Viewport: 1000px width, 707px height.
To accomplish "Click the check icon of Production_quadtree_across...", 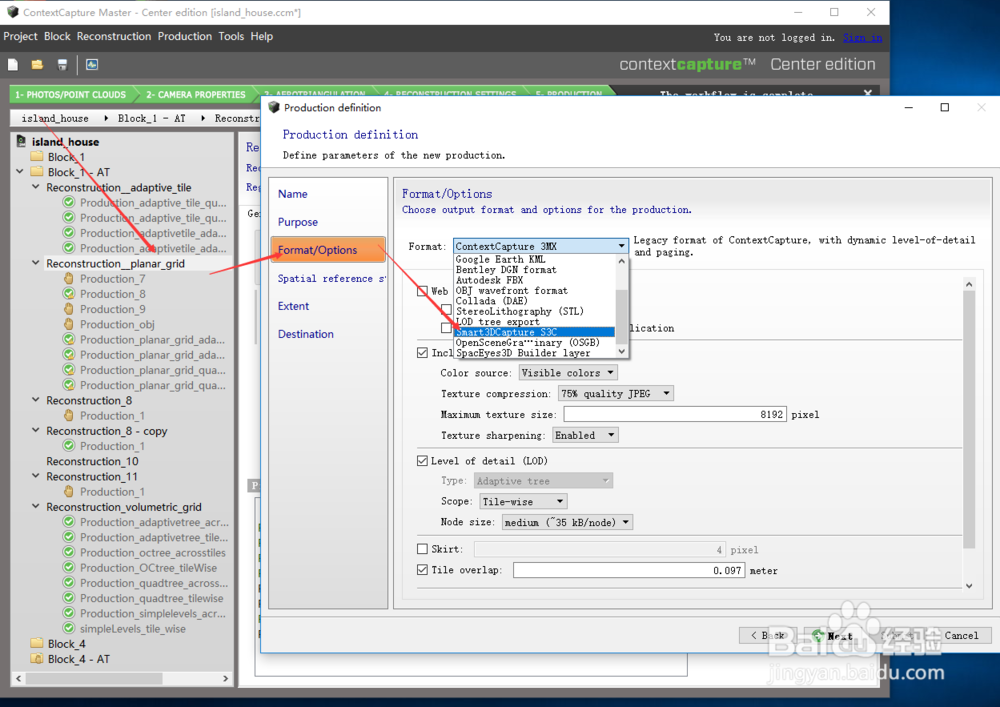I will (x=69, y=583).
